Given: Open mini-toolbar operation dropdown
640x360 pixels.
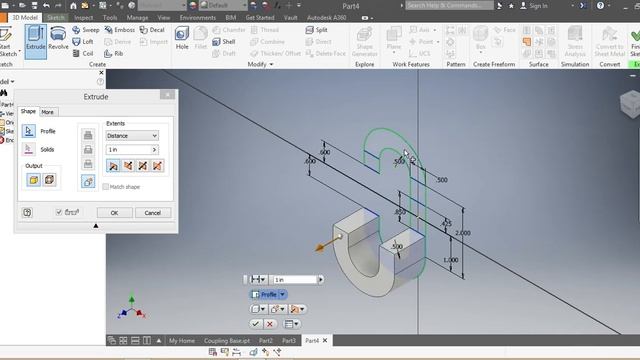Looking at the screenshot, I should tap(278, 309).
